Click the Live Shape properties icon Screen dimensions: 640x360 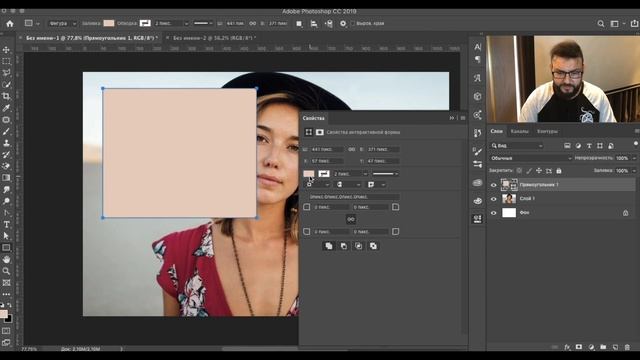tap(309, 132)
